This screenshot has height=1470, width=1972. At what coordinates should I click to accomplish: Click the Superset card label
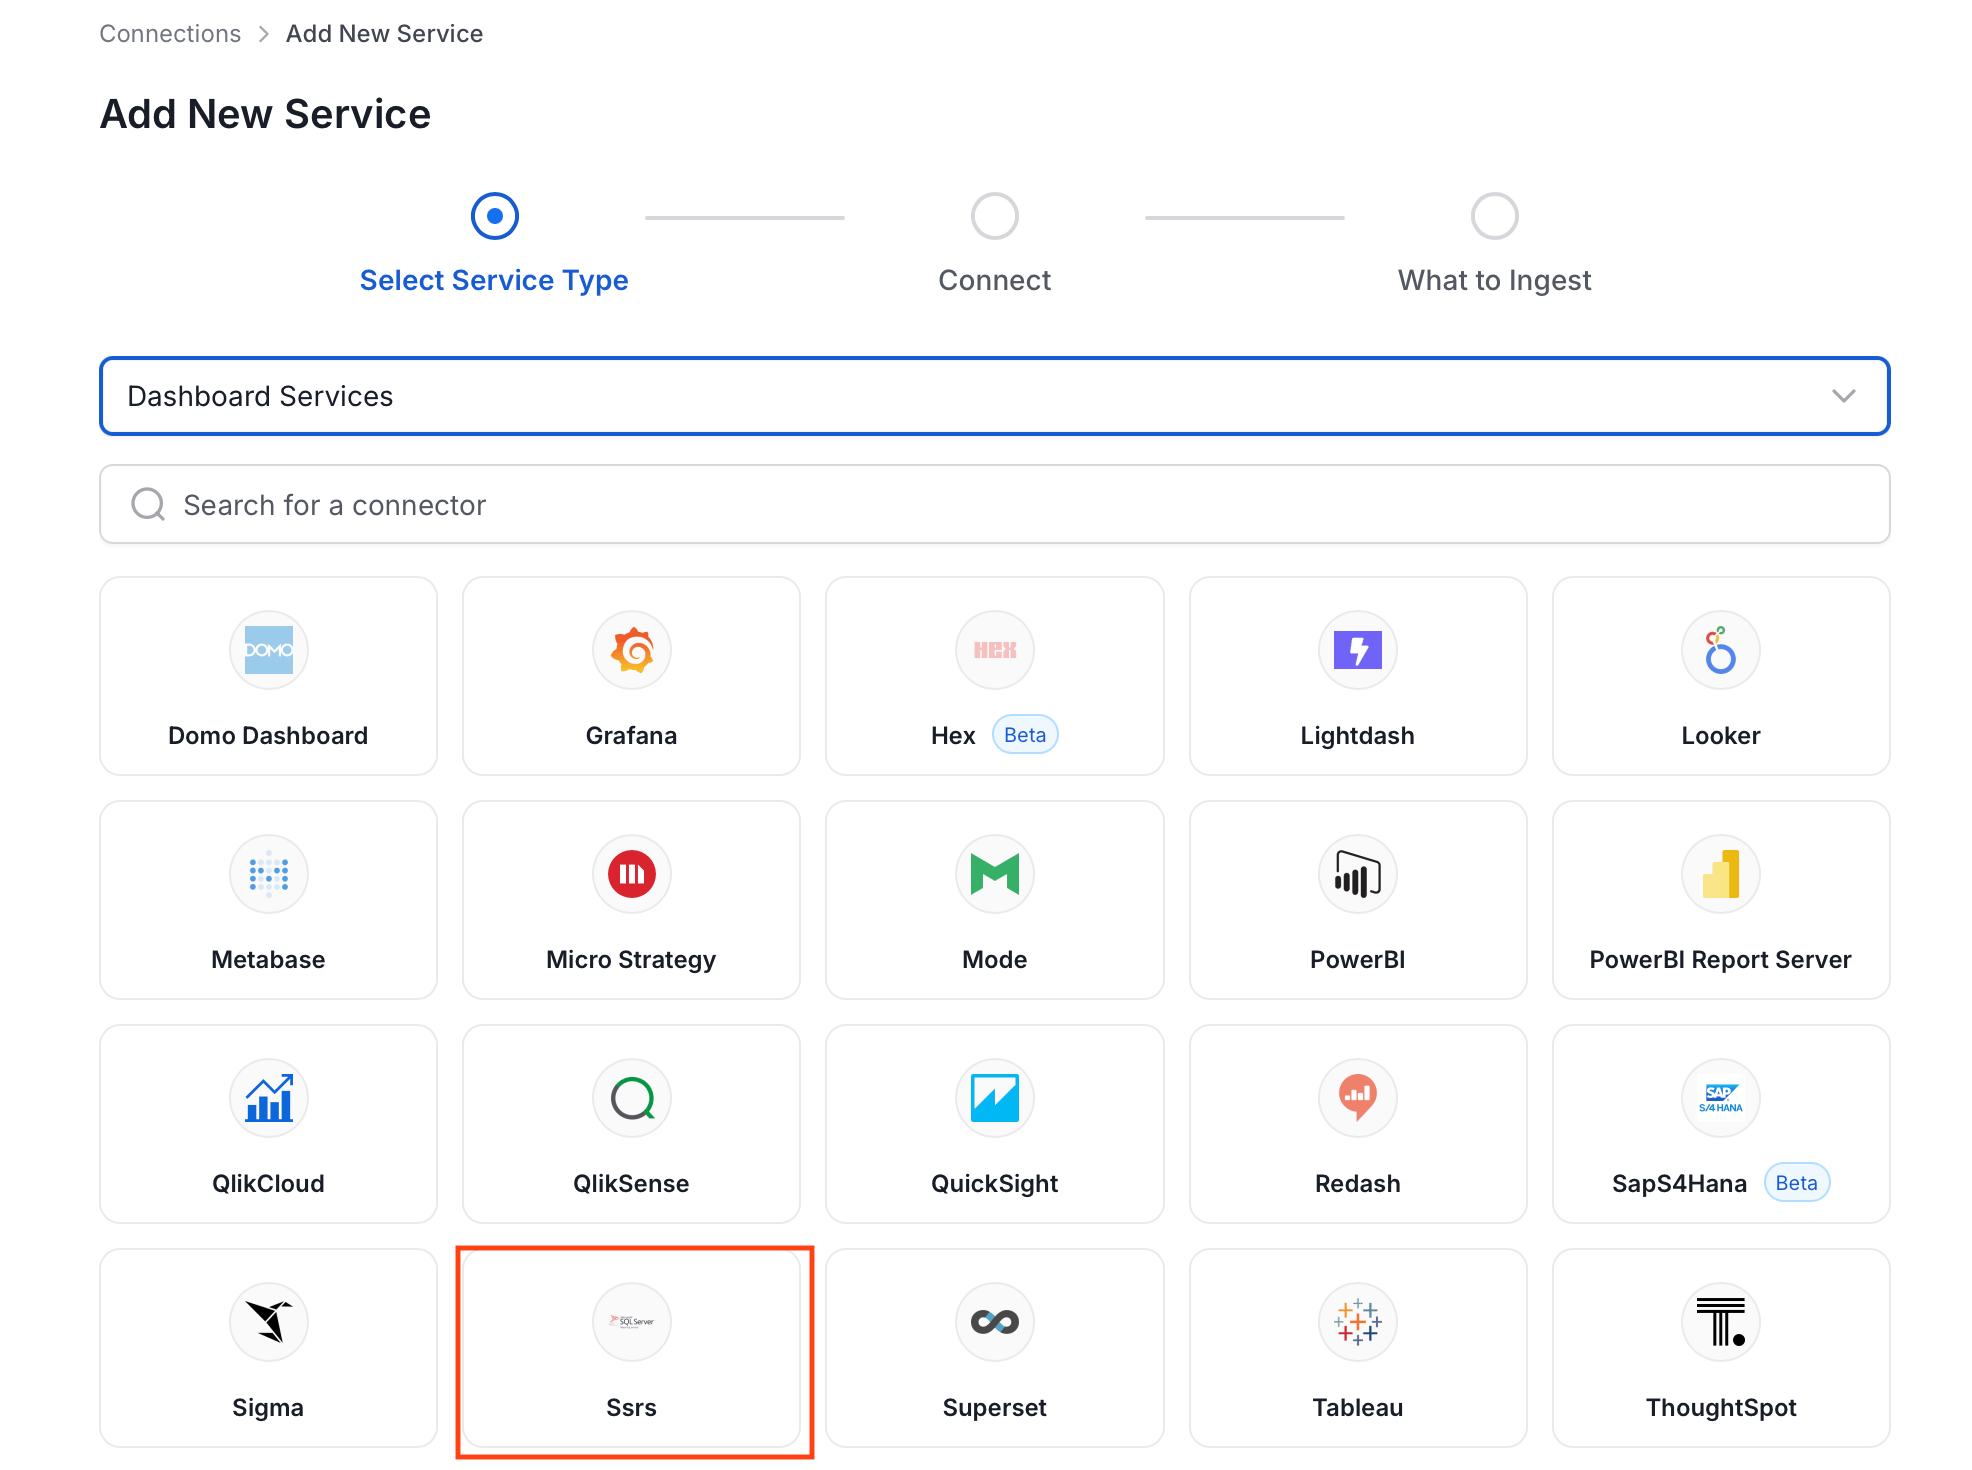pyautogui.click(x=995, y=1408)
